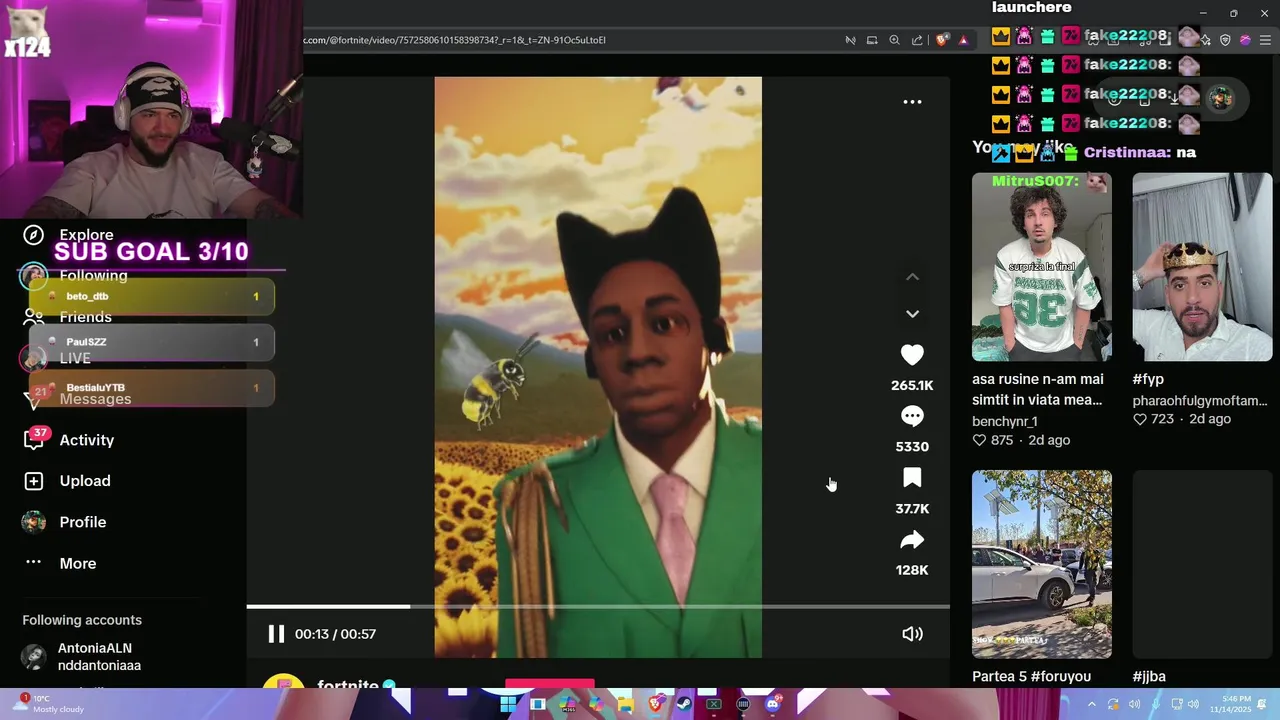Open the Partea 5 #foruyou car video thumbnail
This screenshot has width=1280, height=720.
[1041, 564]
